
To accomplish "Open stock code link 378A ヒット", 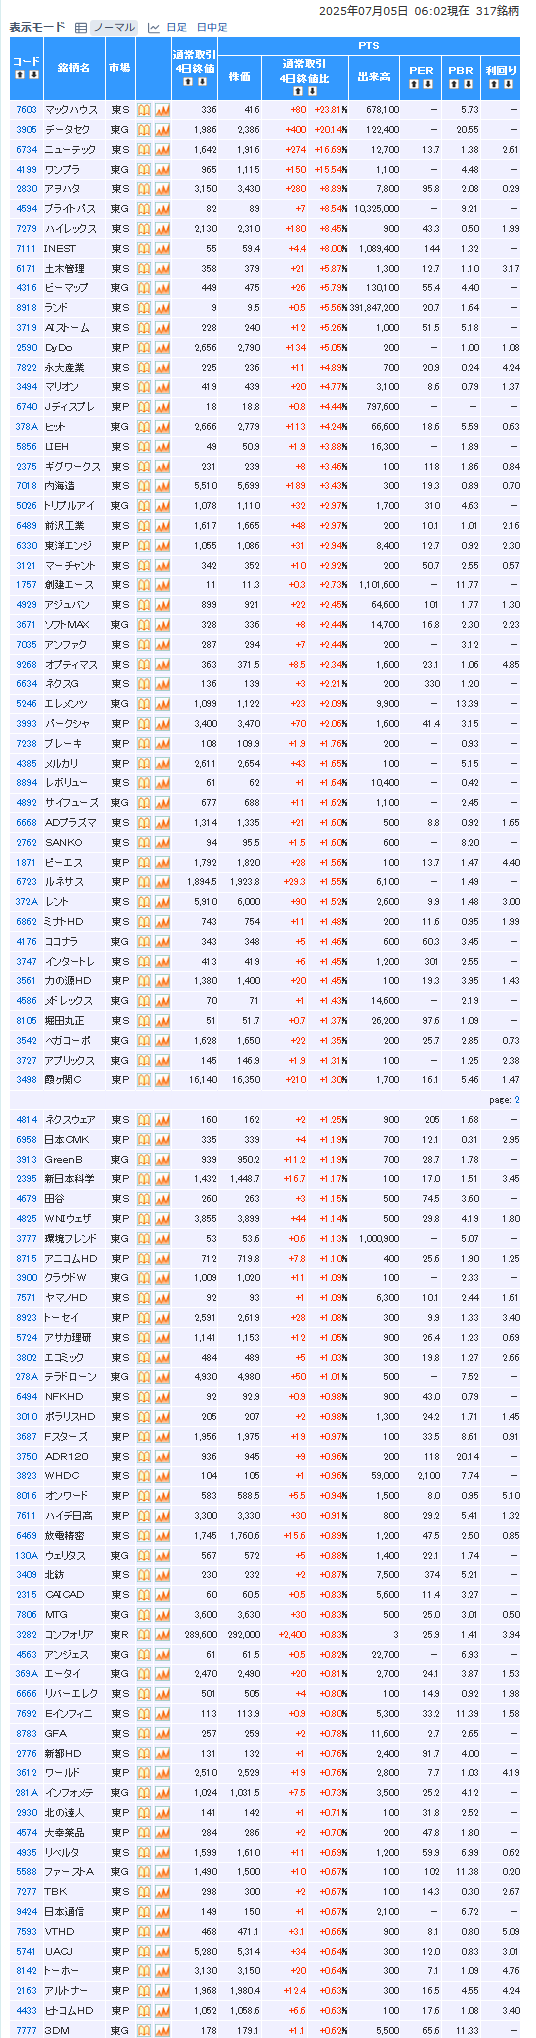I will [x=26, y=427].
